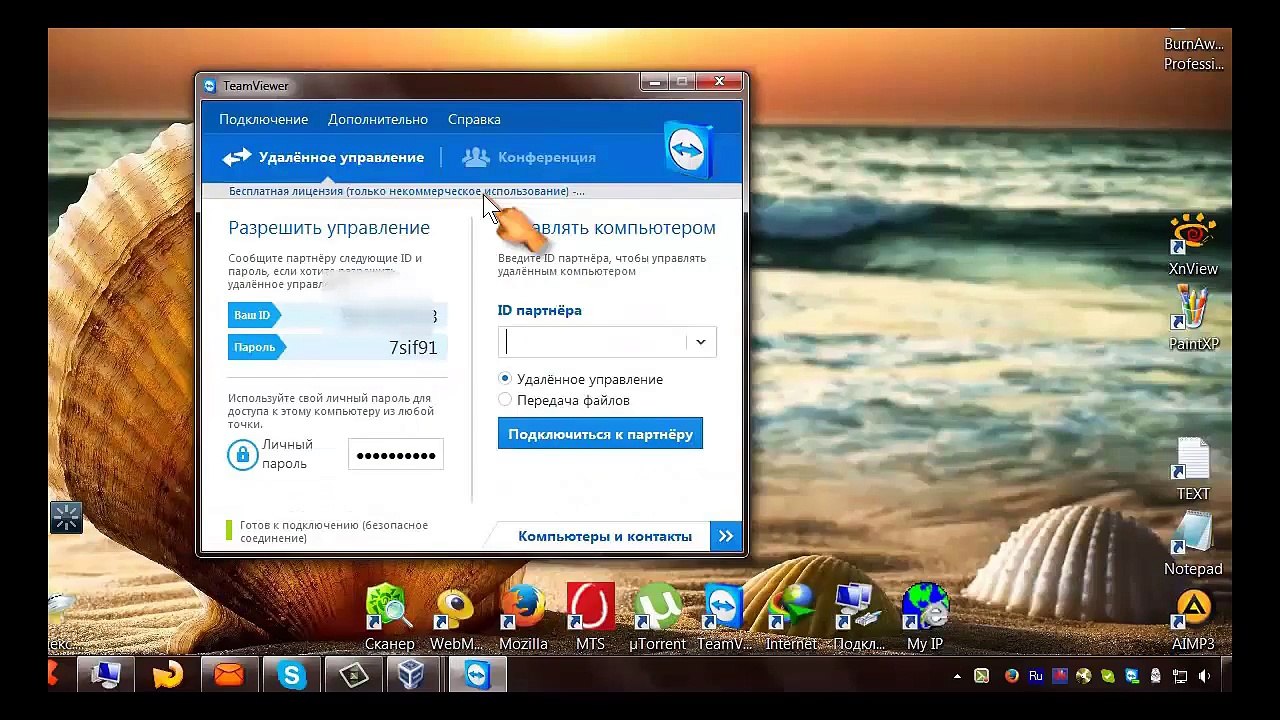1280x720 pixels.
Task: Switch the Ru keyboard language indicator
Action: pos(1035,677)
